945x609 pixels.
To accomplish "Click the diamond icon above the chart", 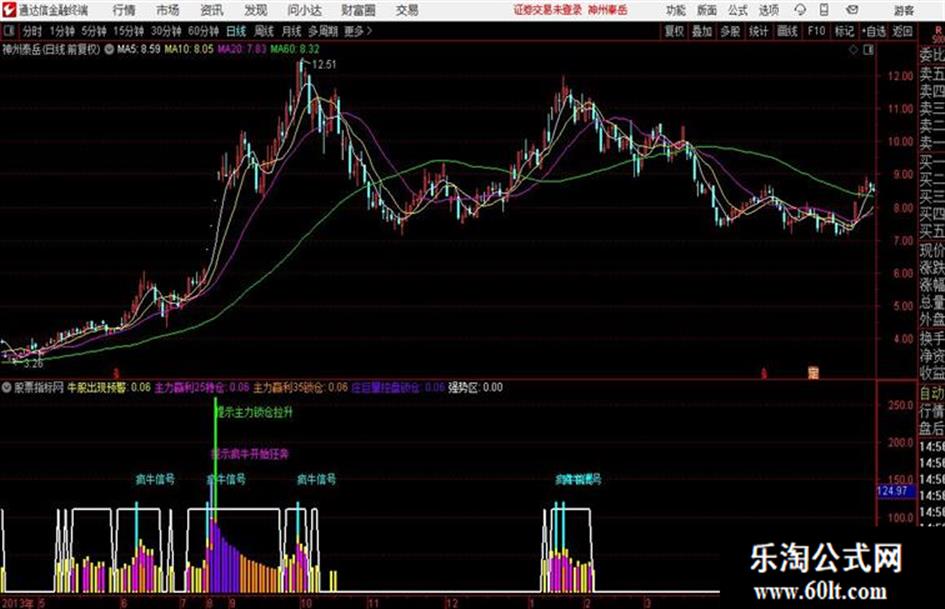I will tap(853, 50).
